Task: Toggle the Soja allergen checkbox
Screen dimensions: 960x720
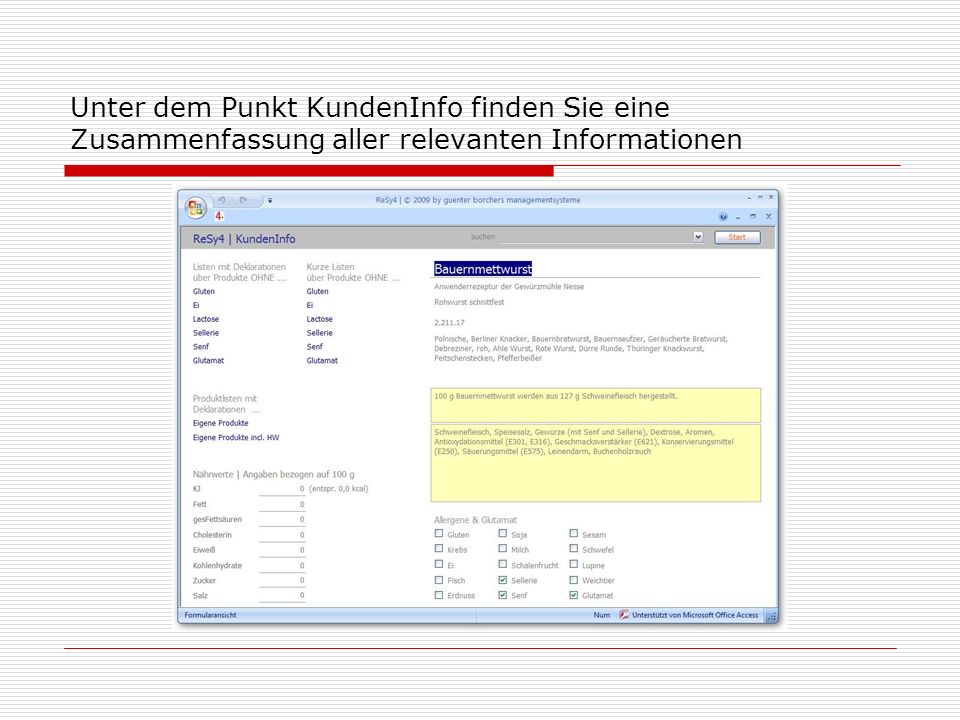Action: tap(503, 534)
